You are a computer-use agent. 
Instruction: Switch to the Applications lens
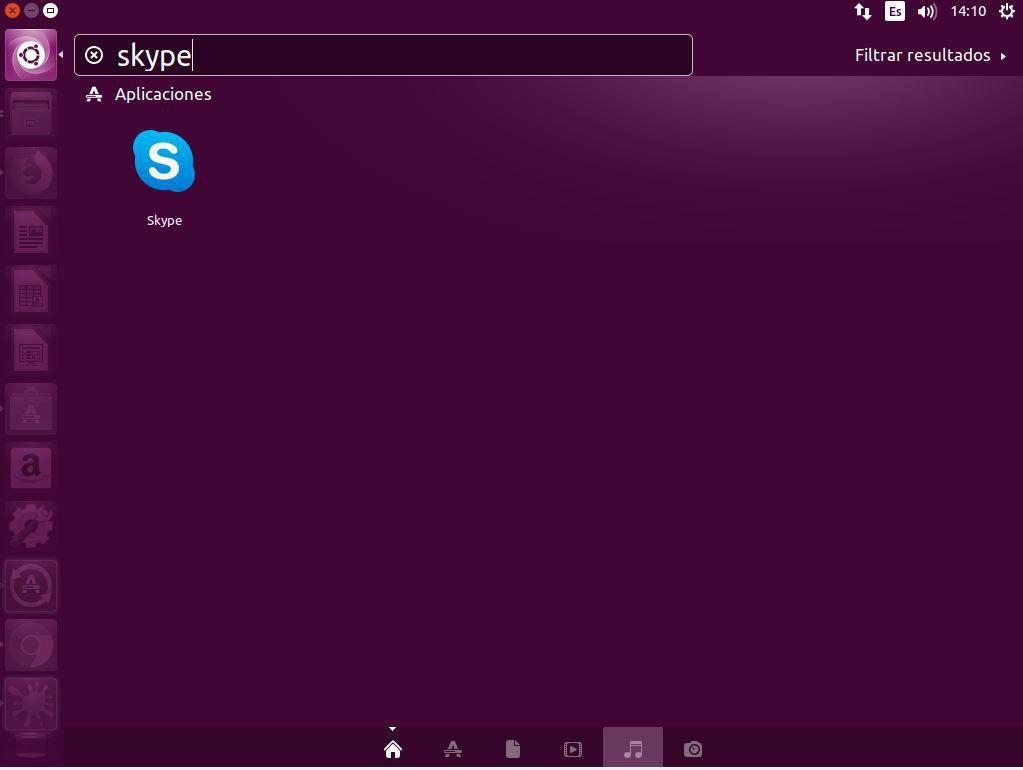453,749
